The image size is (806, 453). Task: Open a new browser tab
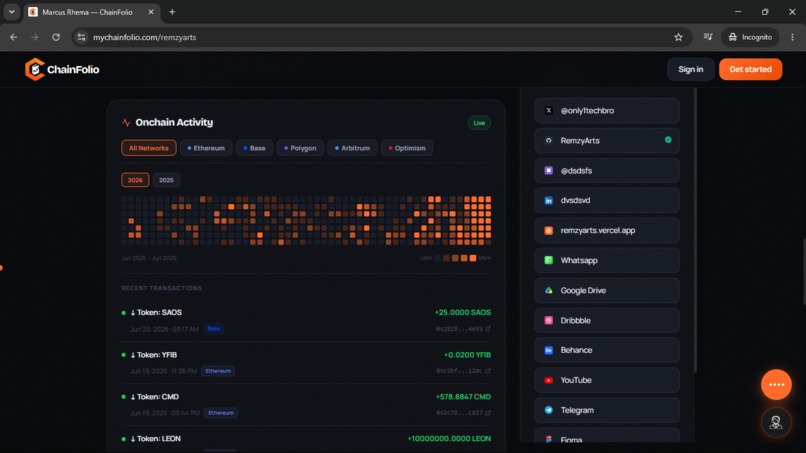pyautogui.click(x=172, y=12)
